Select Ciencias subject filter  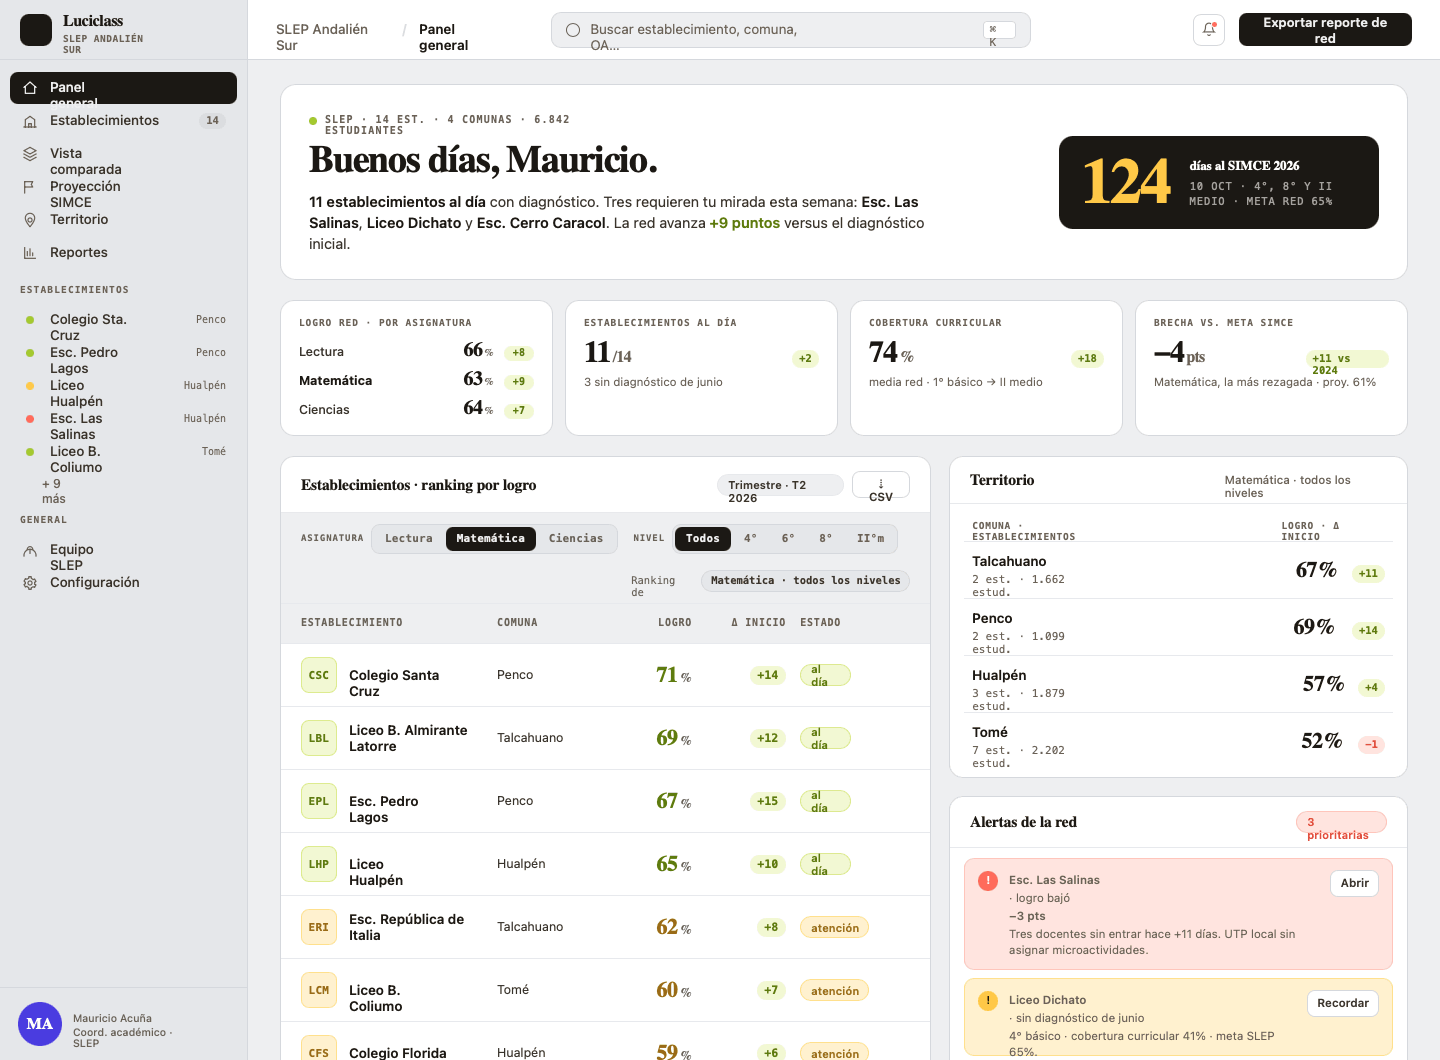click(x=576, y=538)
